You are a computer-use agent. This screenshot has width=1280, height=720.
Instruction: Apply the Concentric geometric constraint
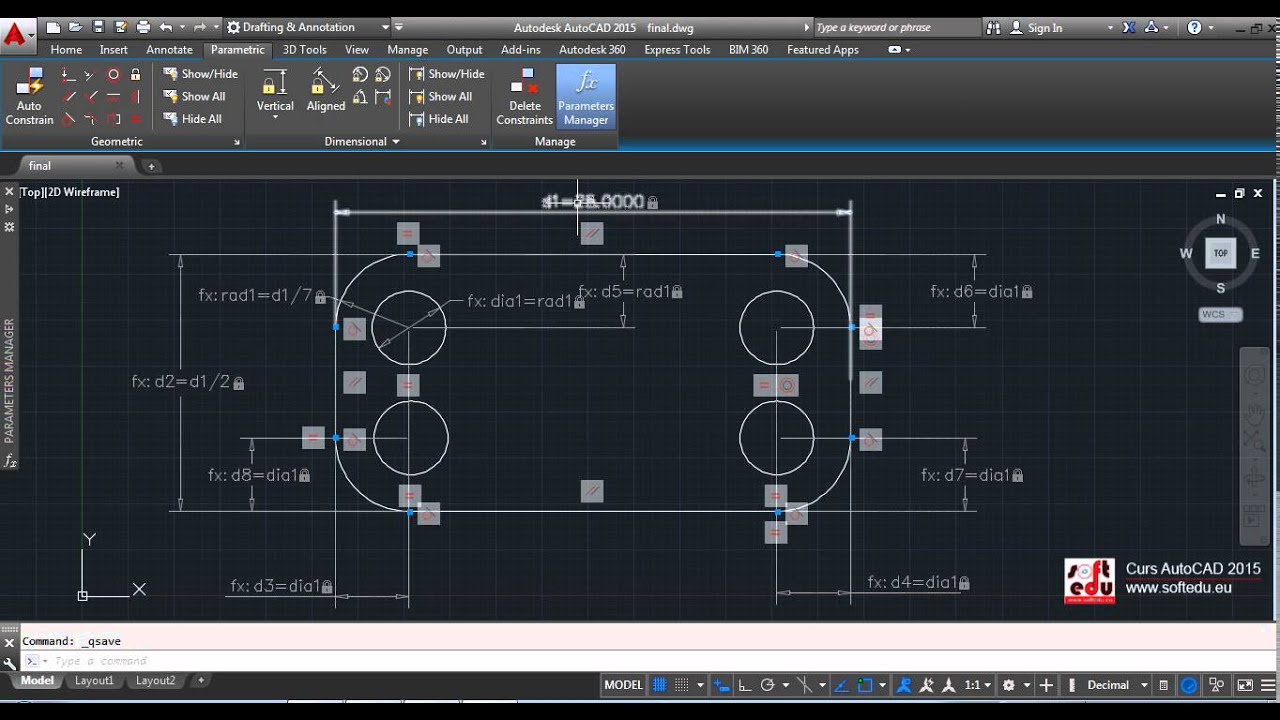click(114, 74)
